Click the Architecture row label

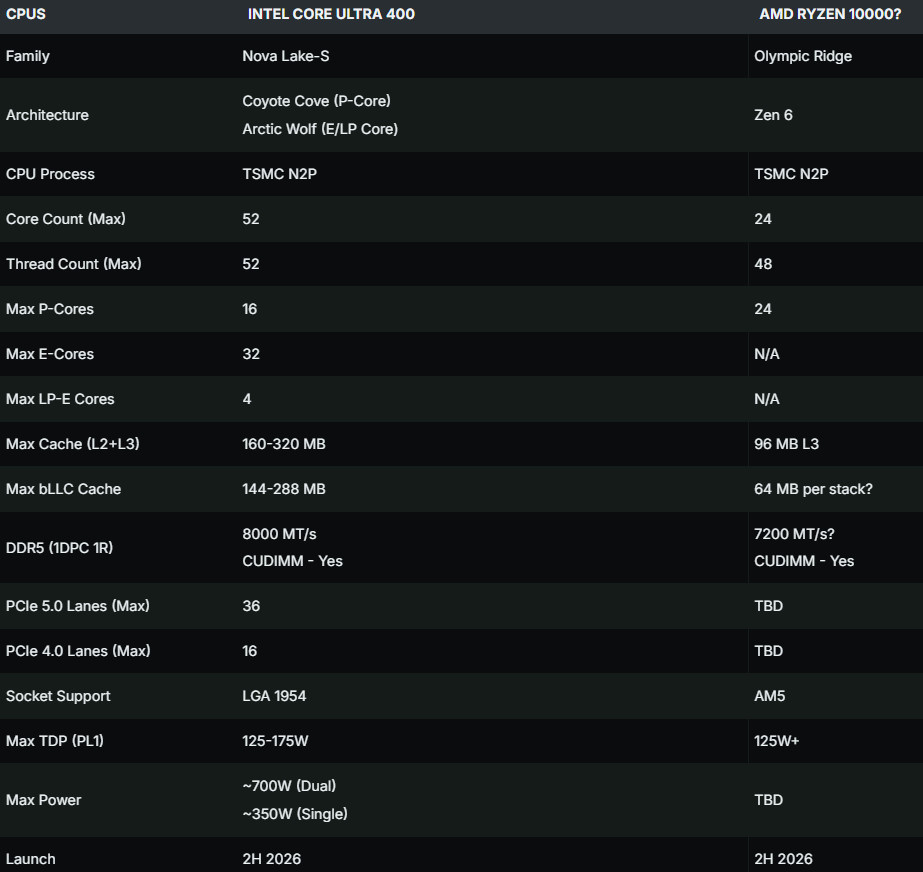pyautogui.click(x=47, y=115)
